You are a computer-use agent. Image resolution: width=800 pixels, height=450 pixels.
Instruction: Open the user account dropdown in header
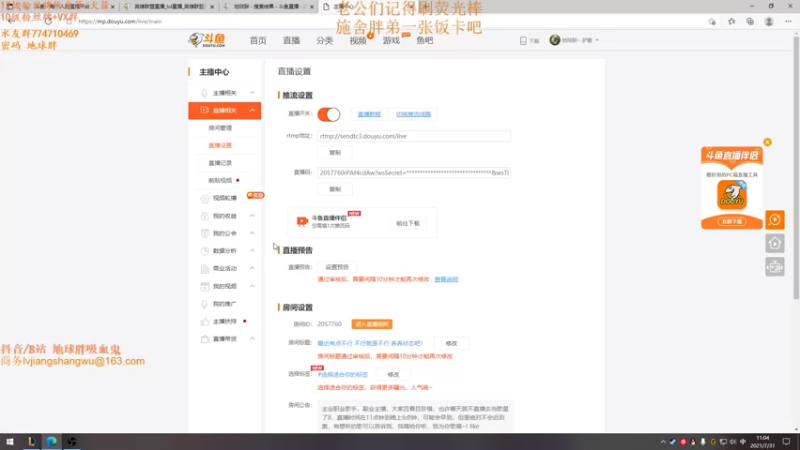click(574, 40)
